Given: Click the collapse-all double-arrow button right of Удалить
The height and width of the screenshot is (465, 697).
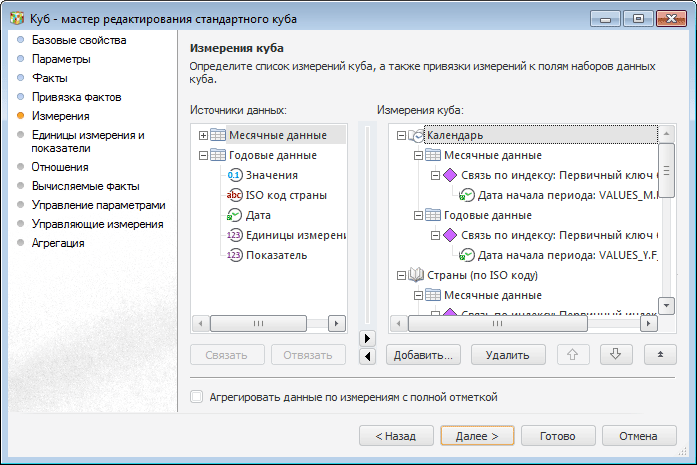Looking at the screenshot, I should tap(661, 354).
